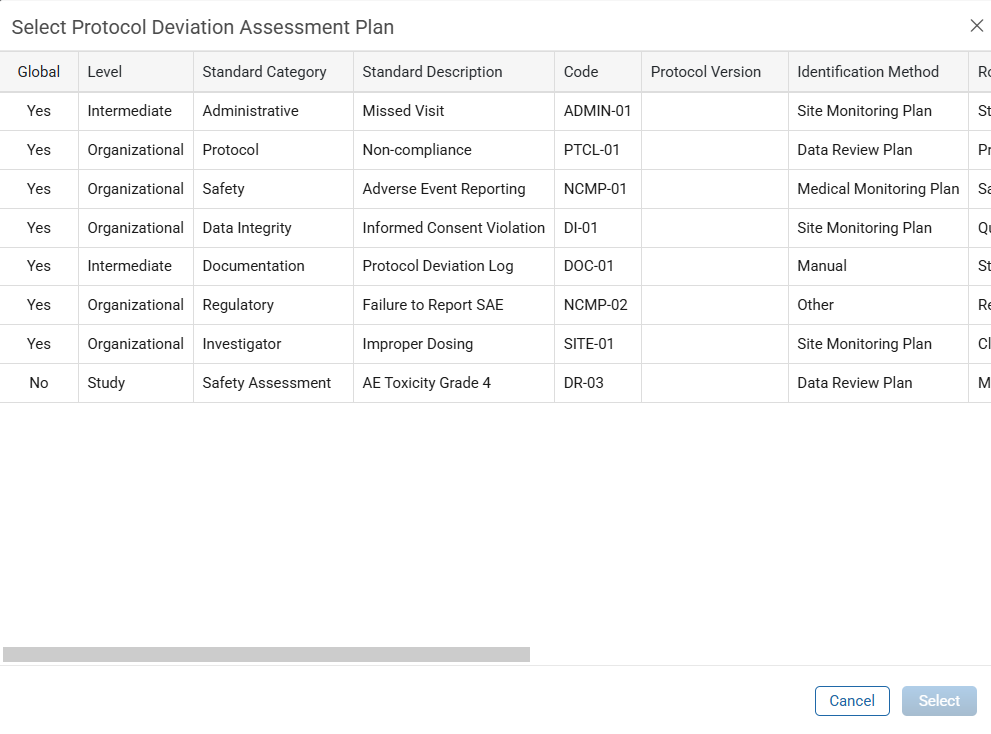This screenshot has height=734, width=991.
Task: Click Site Monitoring Plan in ADMIN-01 row
Action: point(879,111)
